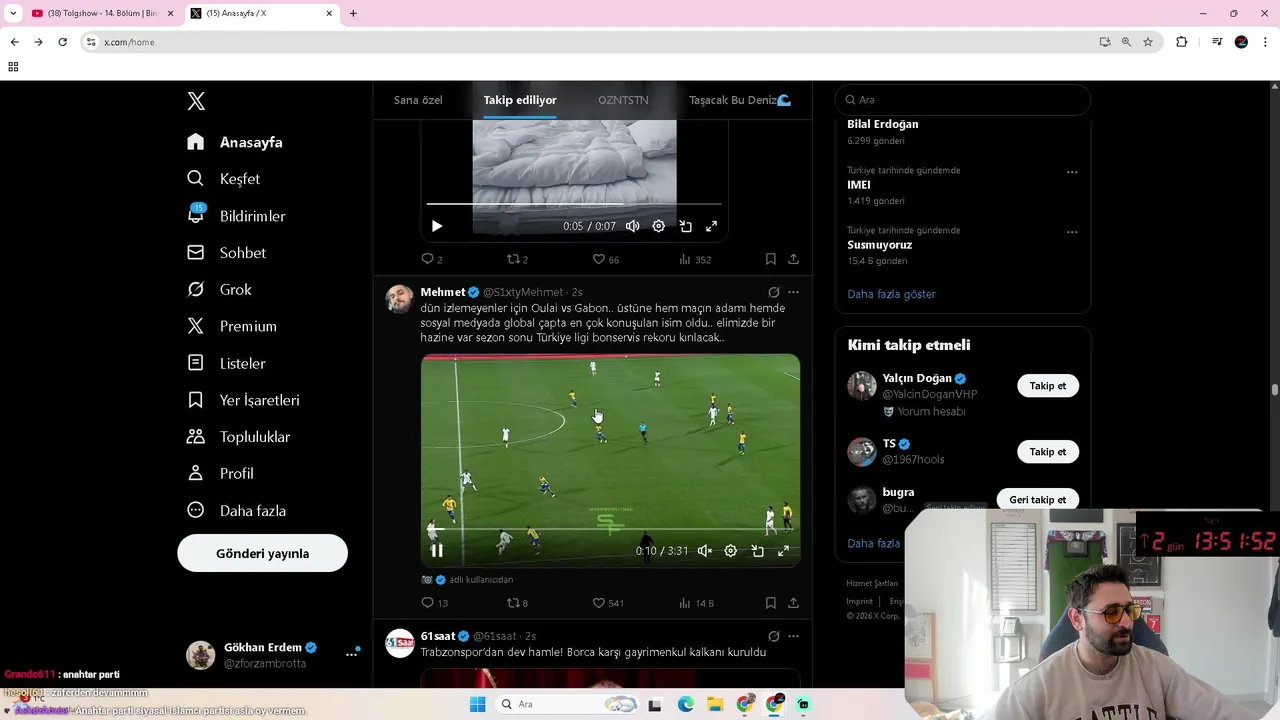The height and width of the screenshot is (720, 1280).
Task: Open Premium page
Action: coord(232,326)
